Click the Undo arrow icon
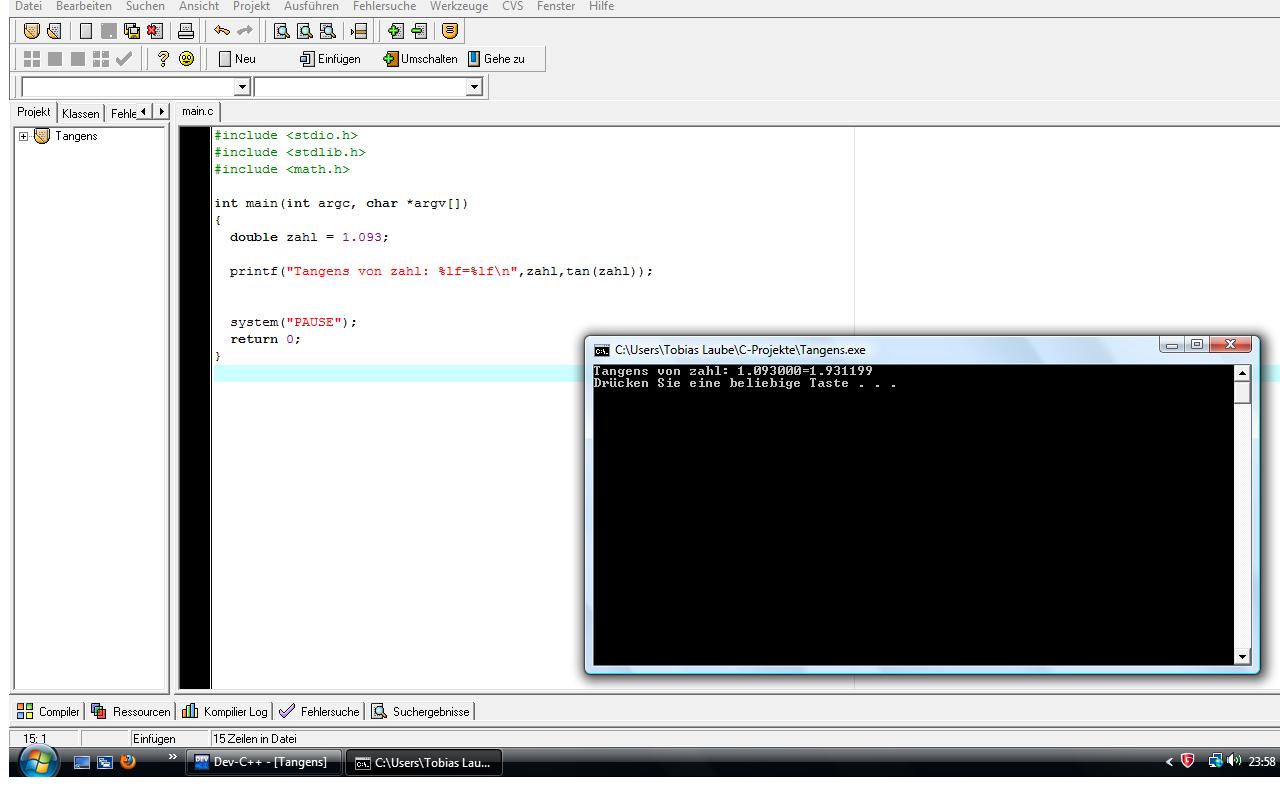 tap(222, 31)
